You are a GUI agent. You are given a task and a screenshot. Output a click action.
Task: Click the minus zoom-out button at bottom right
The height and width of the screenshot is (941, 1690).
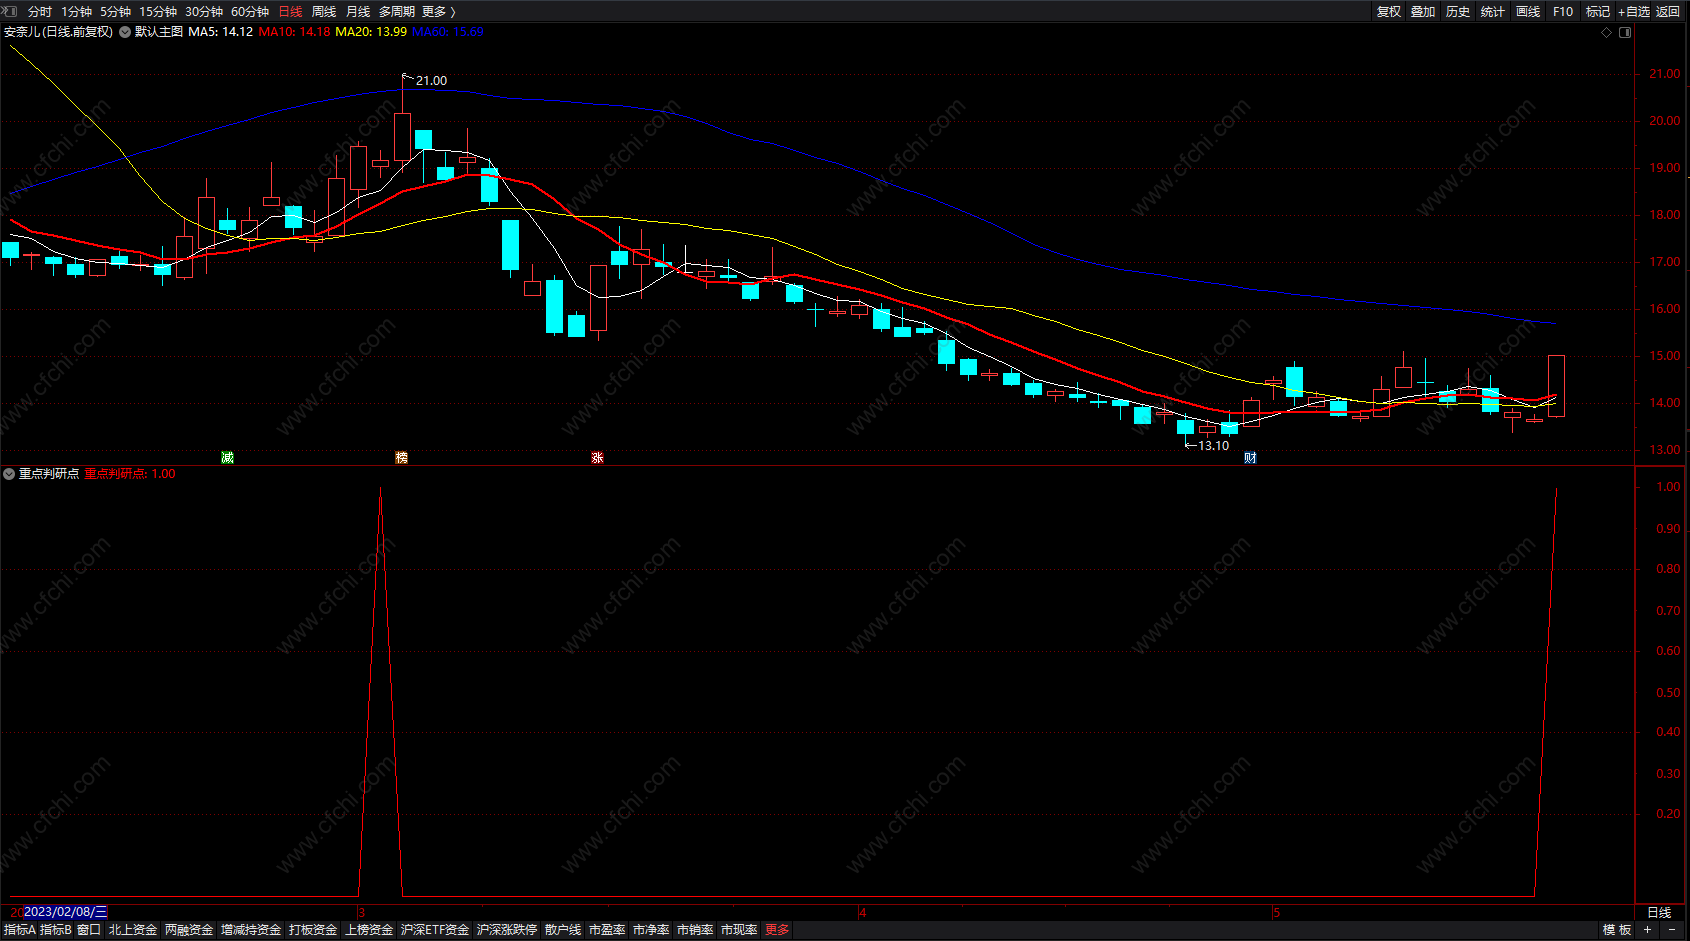click(x=1672, y=929)
